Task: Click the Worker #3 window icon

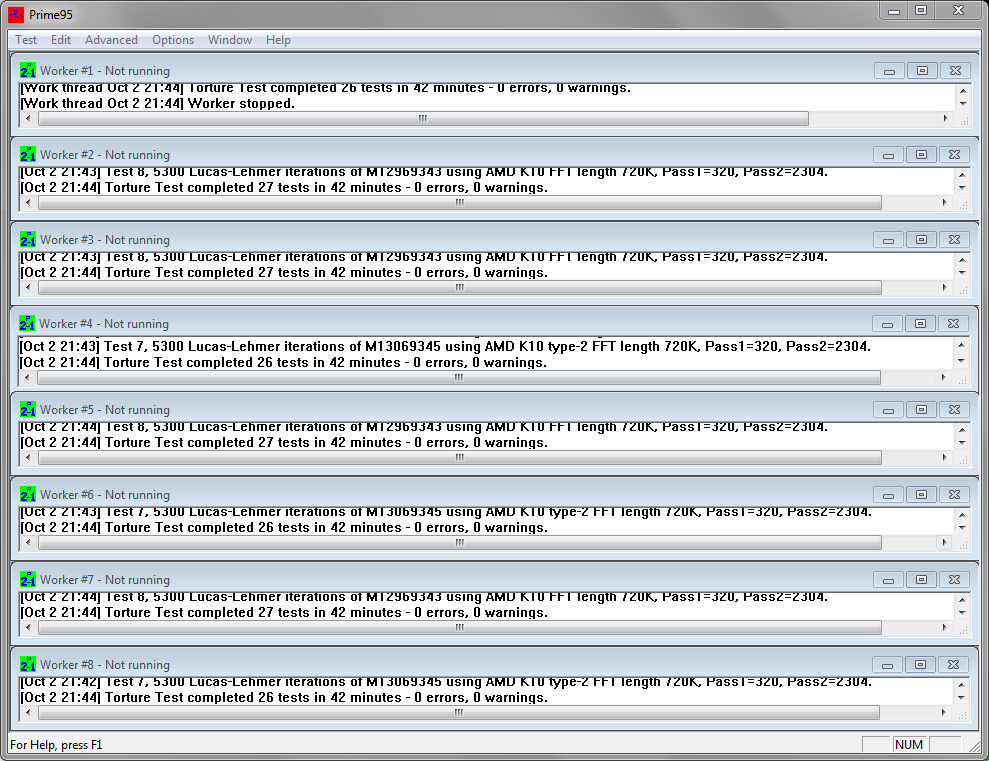Action: tap(28, 239)
